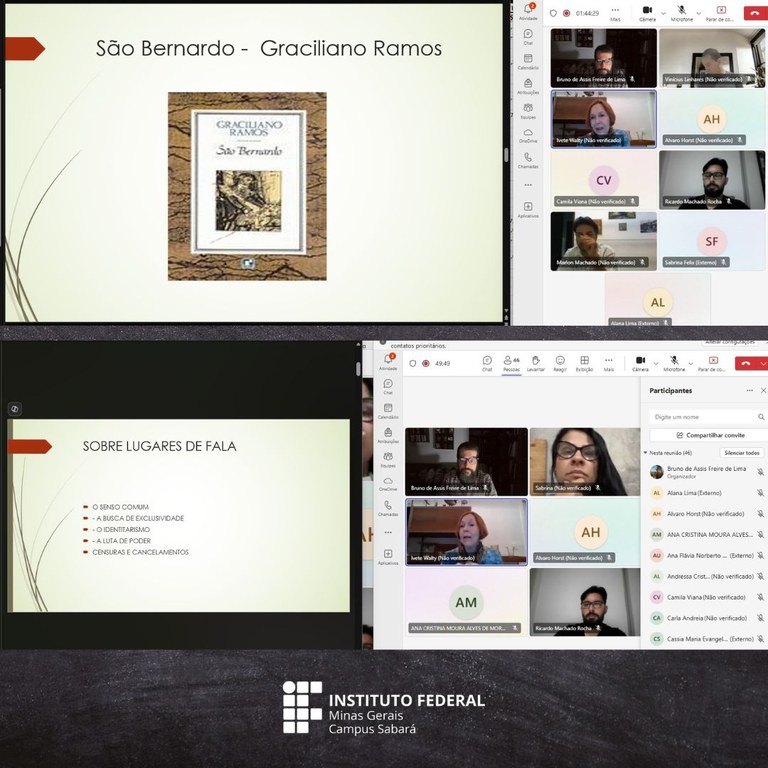This screenshot has height=768, width=768.
Task: Toggle the Câmera in the lower meeting toolbar
Action: tap(640, 362)
